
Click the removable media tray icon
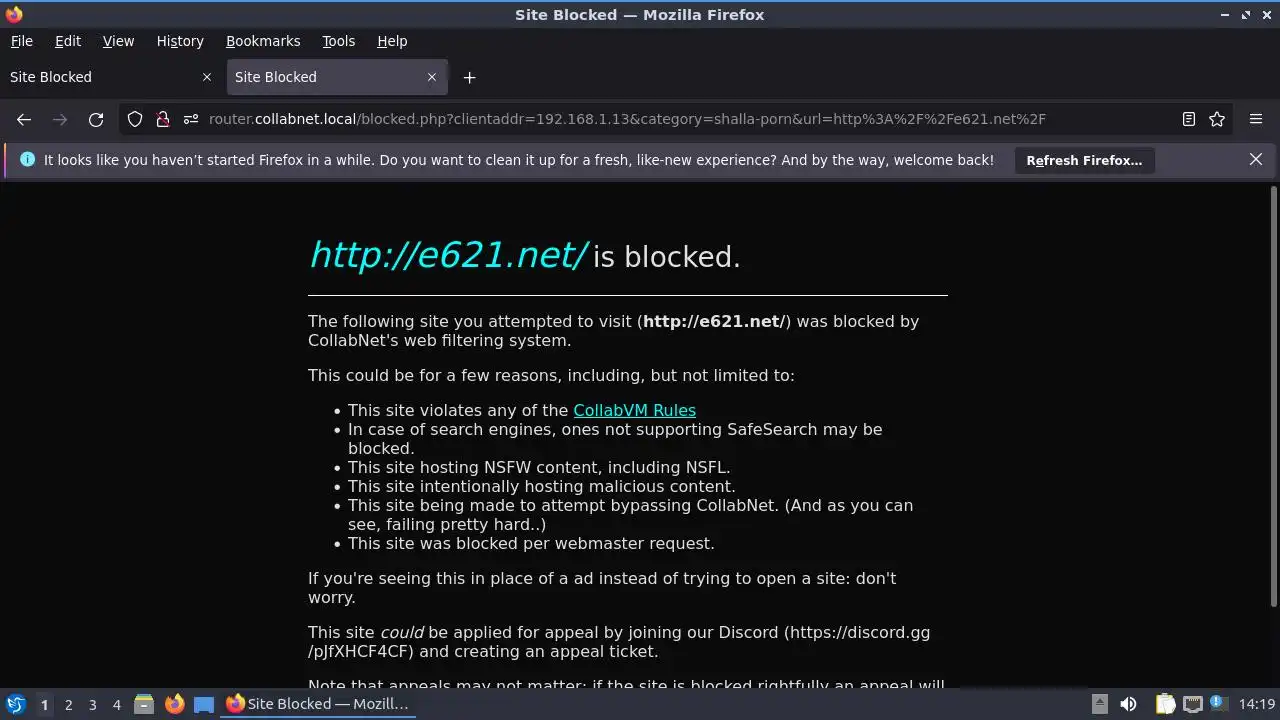(1099, 704)
